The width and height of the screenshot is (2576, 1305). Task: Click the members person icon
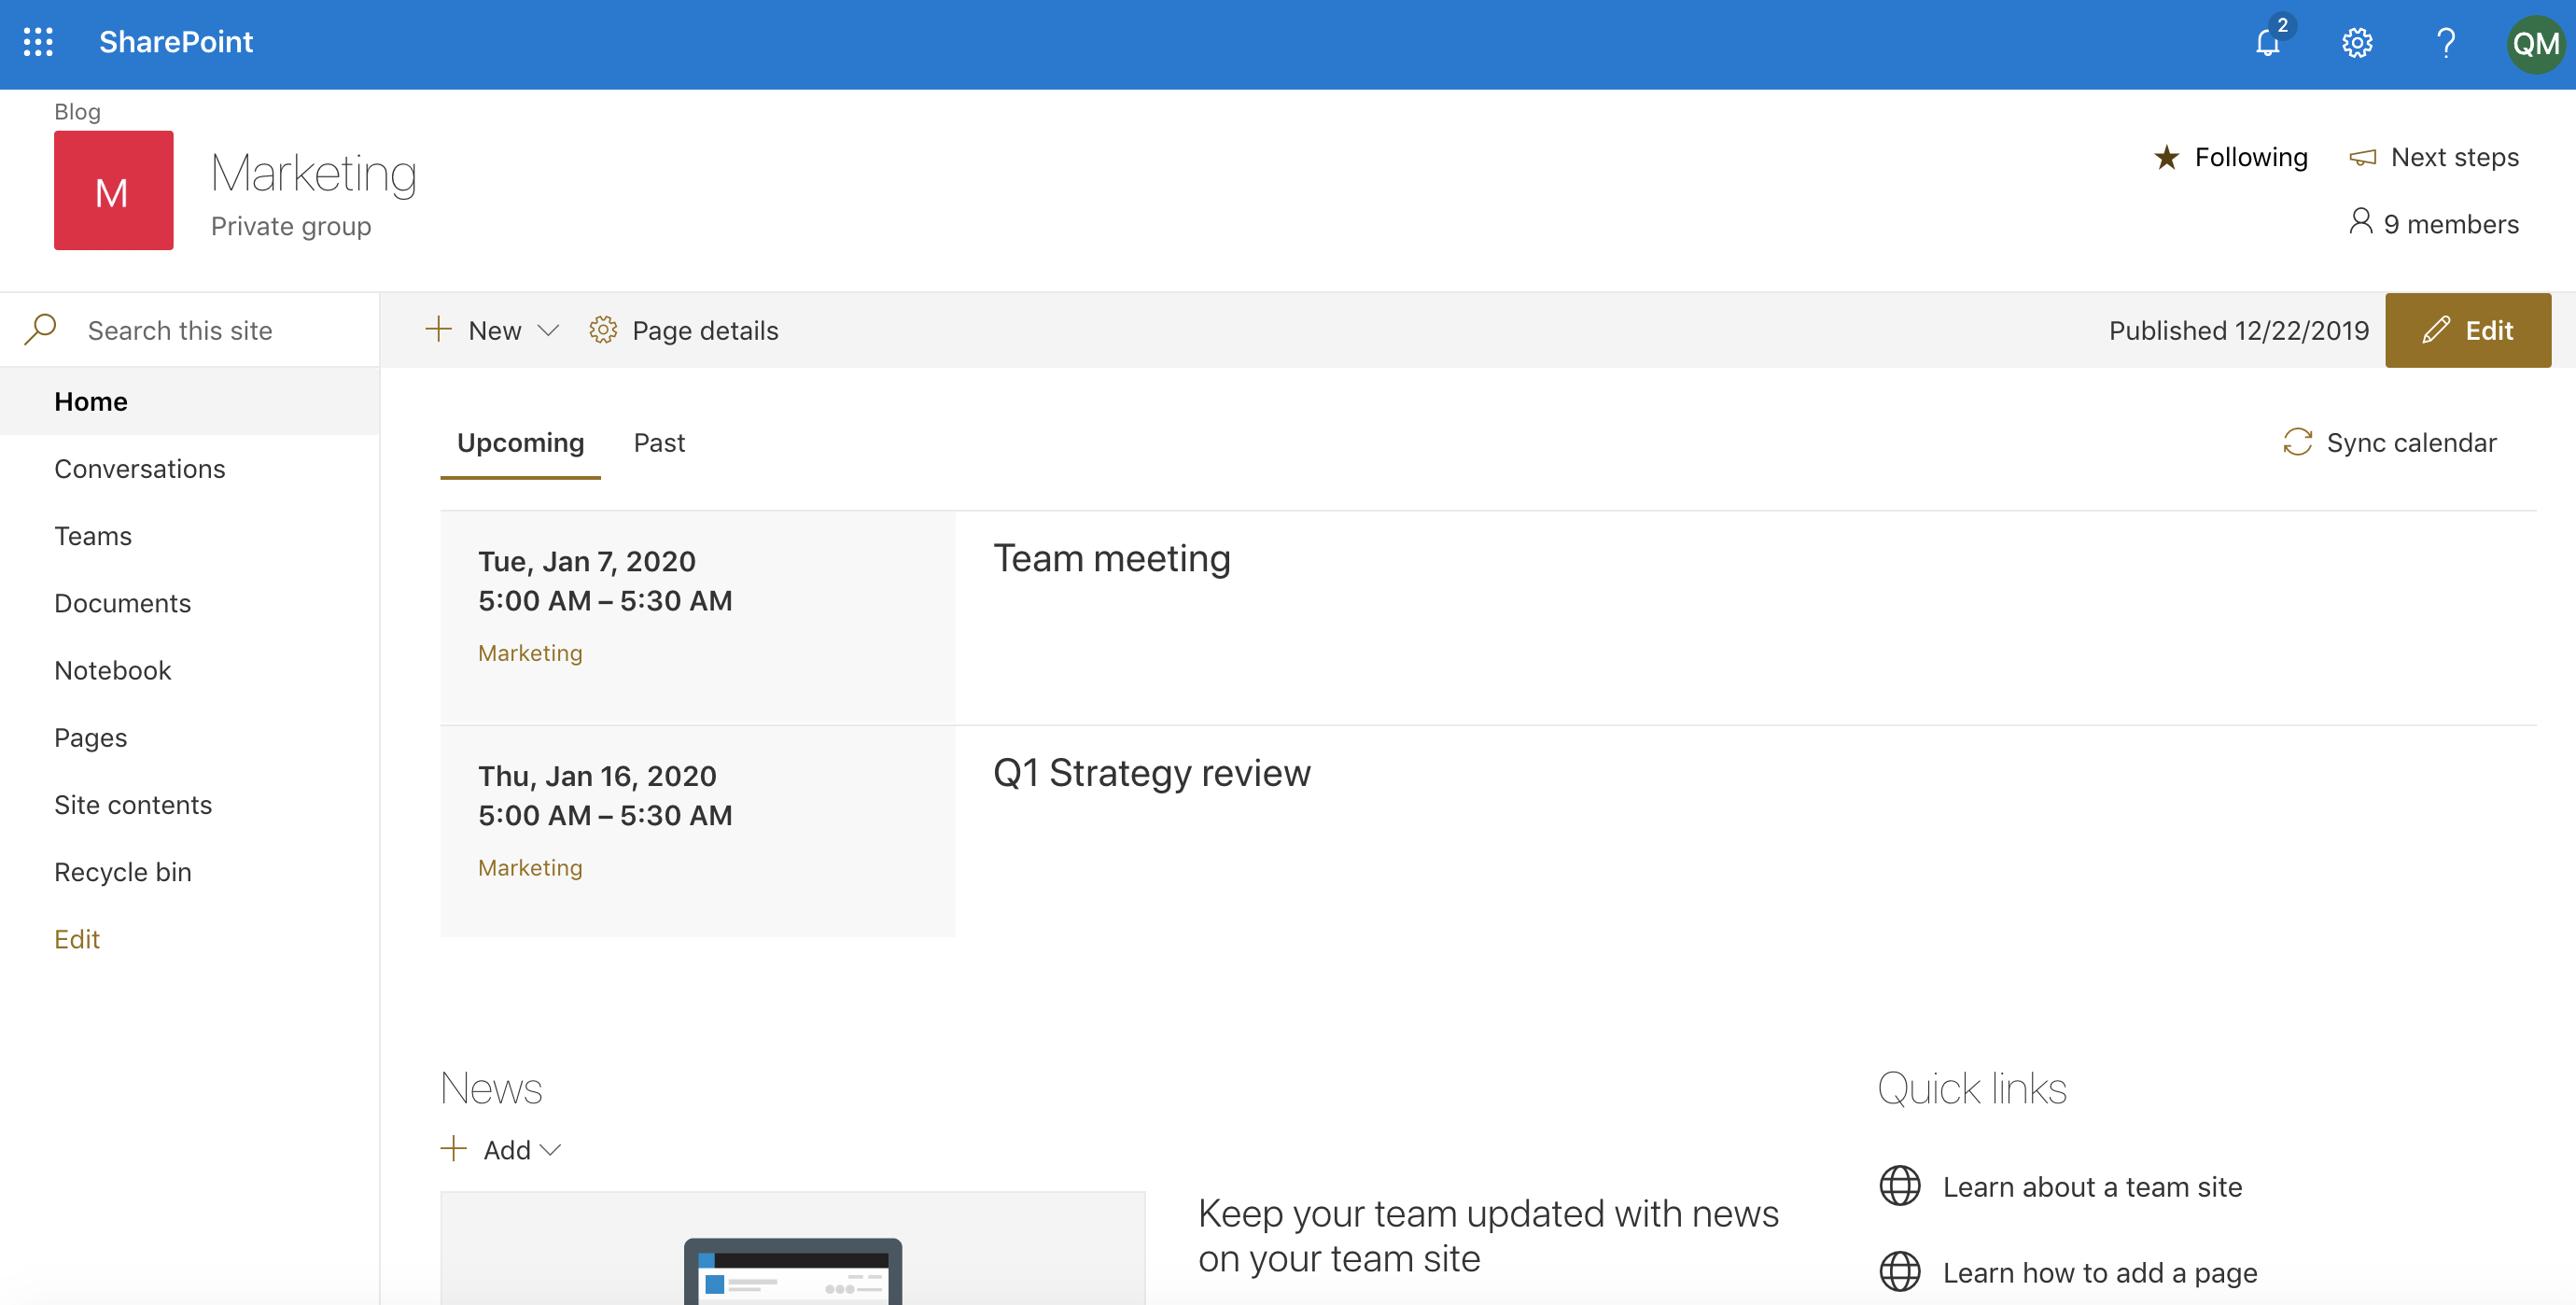pos(2360,221)
